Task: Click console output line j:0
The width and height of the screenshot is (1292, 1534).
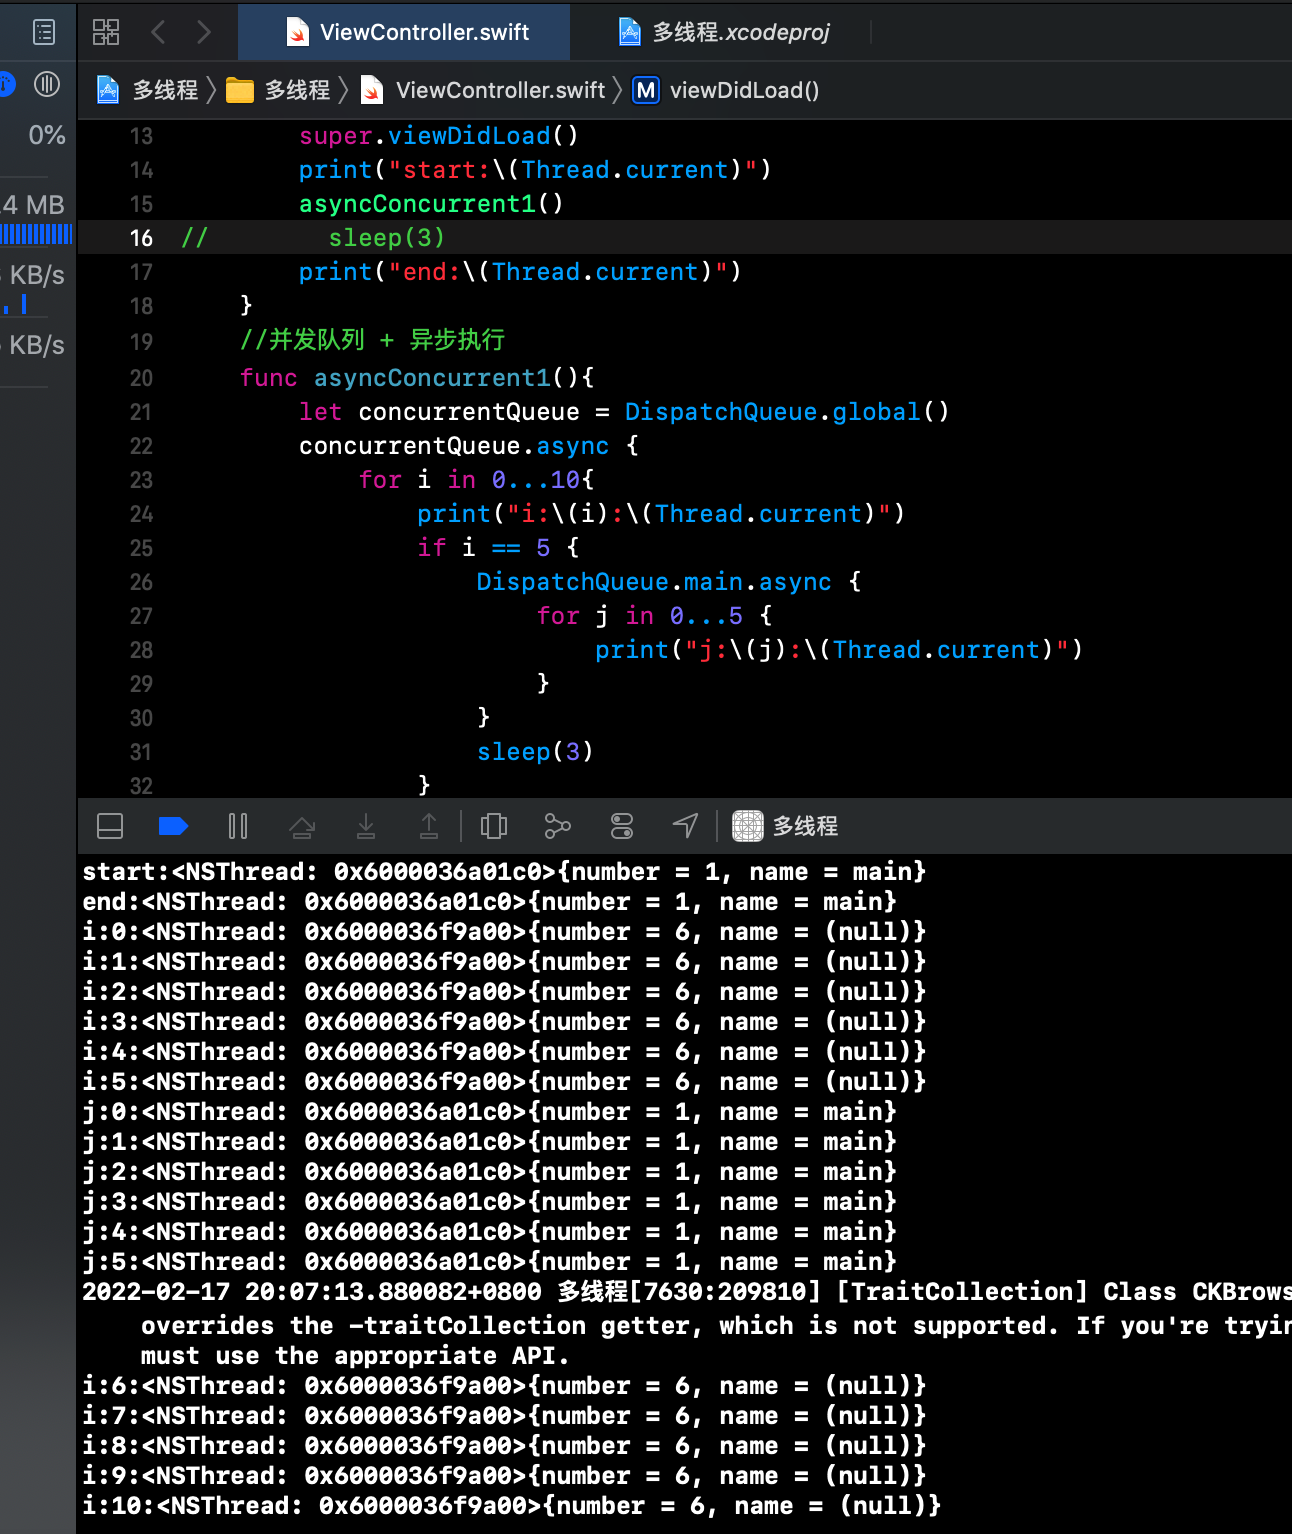Action: [x=489, y=1112]
